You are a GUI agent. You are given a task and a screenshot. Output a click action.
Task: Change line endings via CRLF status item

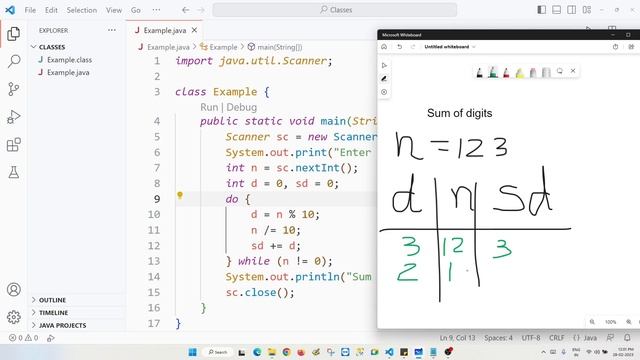point(557,338)
